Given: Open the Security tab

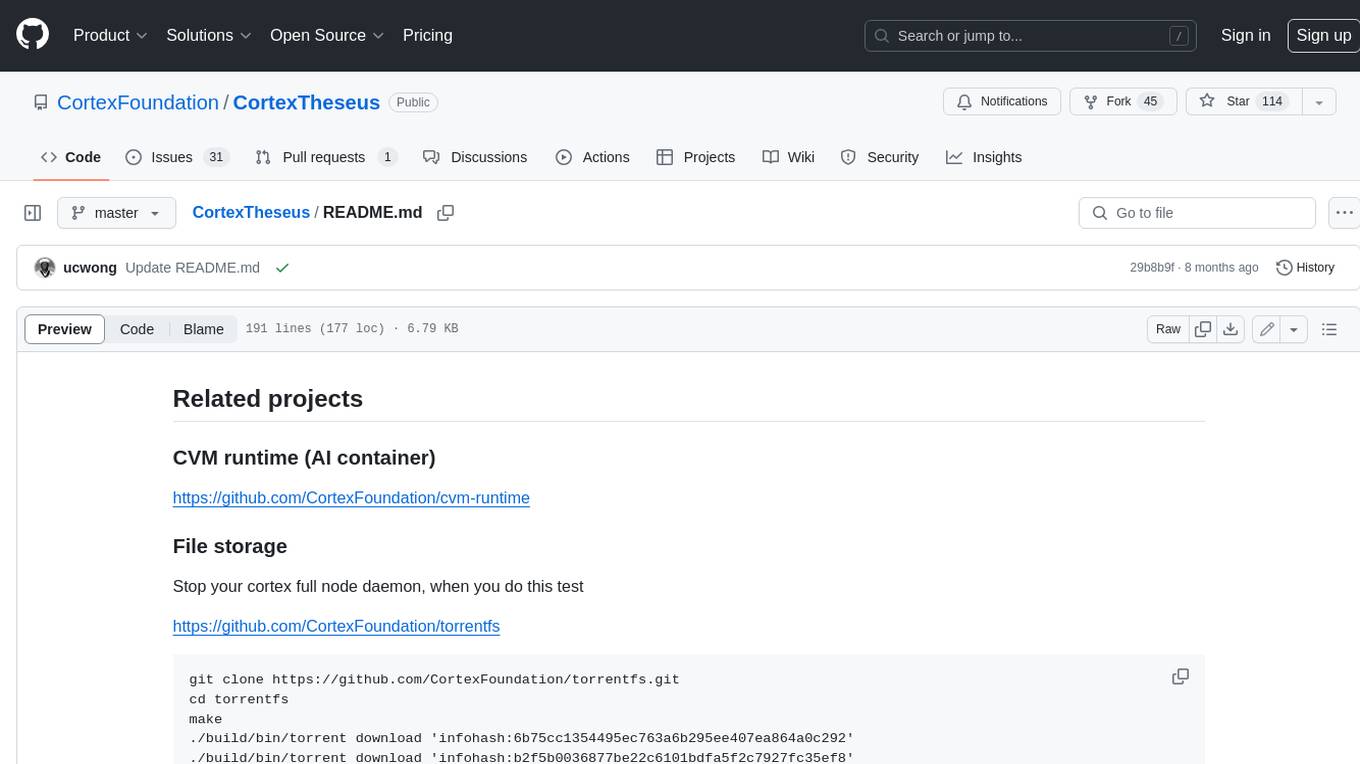Looking at the screenshot, I should click(x=879, y=157).
